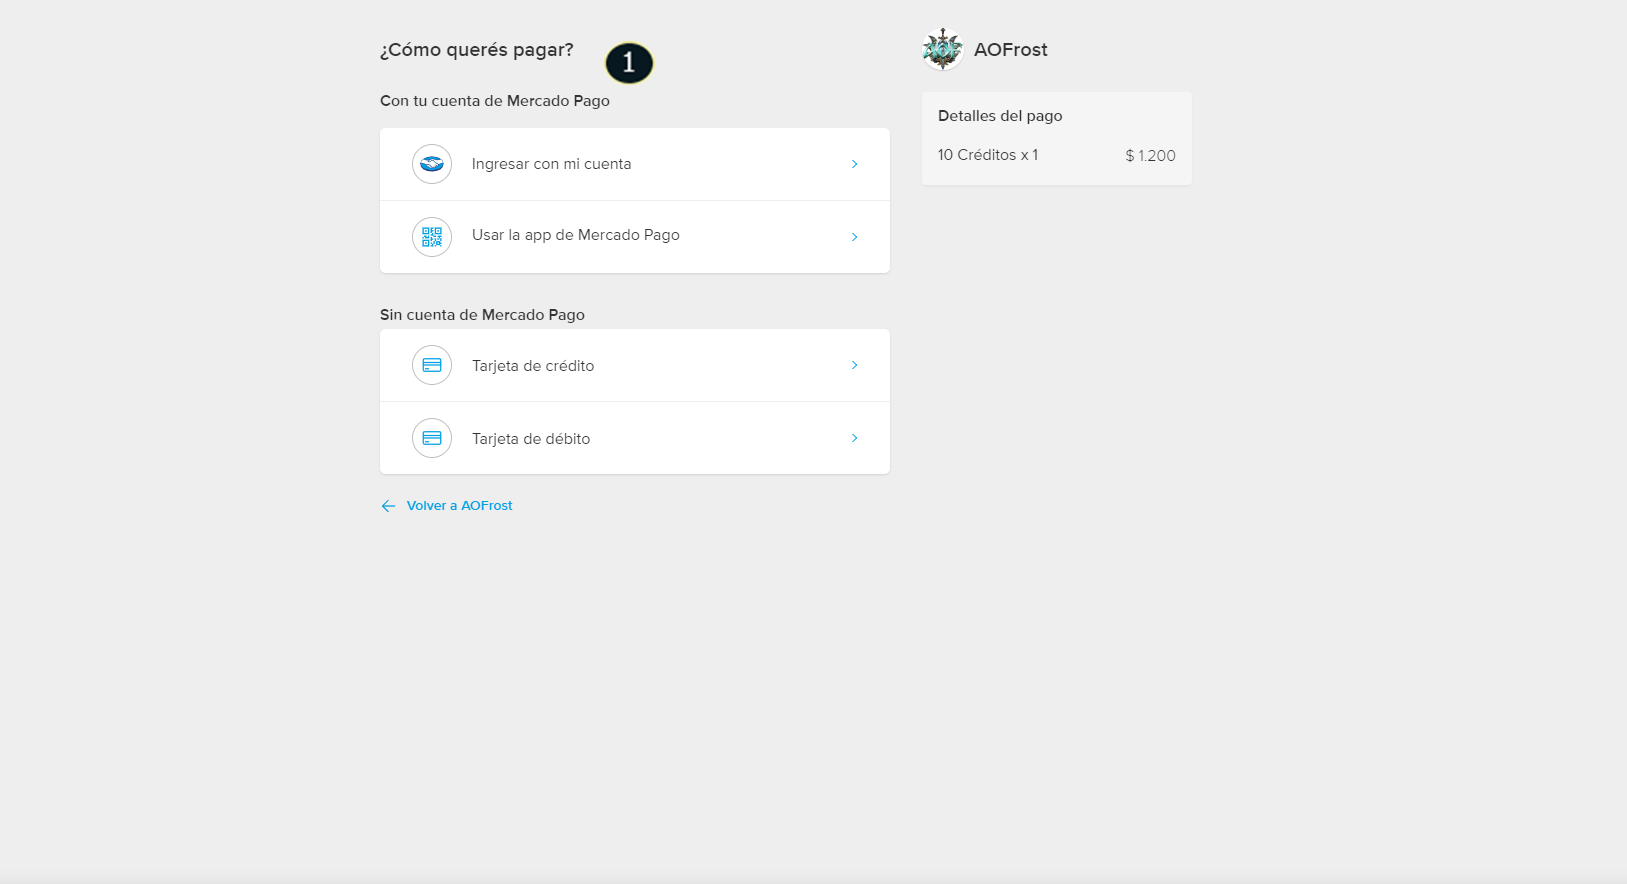Click the Detalles del pago heading
This screenshot has width=1627, height=884.
click(x=1000, y=116)
